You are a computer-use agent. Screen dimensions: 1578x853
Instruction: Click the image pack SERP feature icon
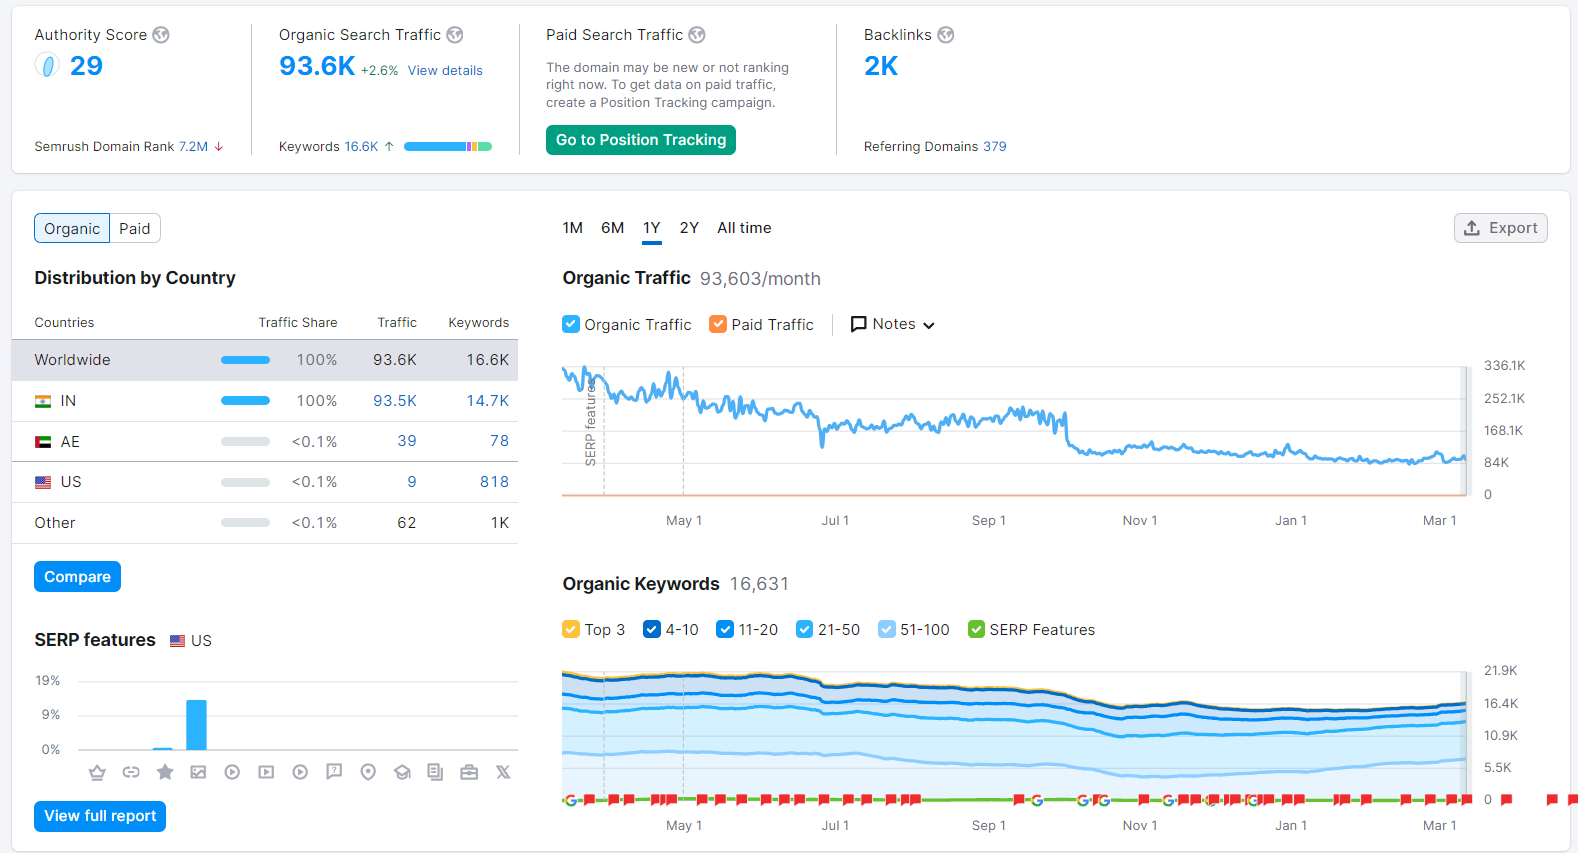click(x=198, y=772)
